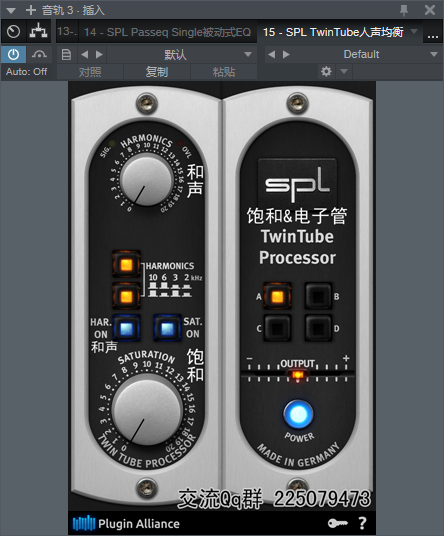
Task: Click the Harmonics knob
Action: click(x=147, y=180)
